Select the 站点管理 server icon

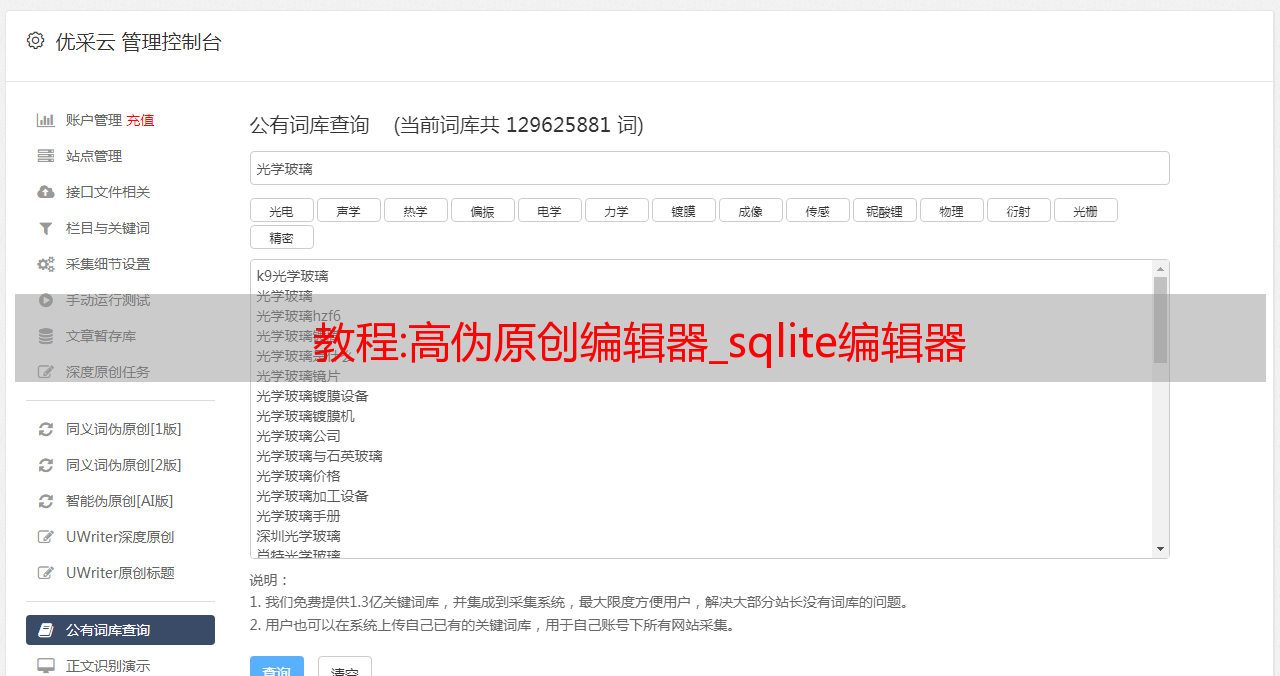click(46, 156)
